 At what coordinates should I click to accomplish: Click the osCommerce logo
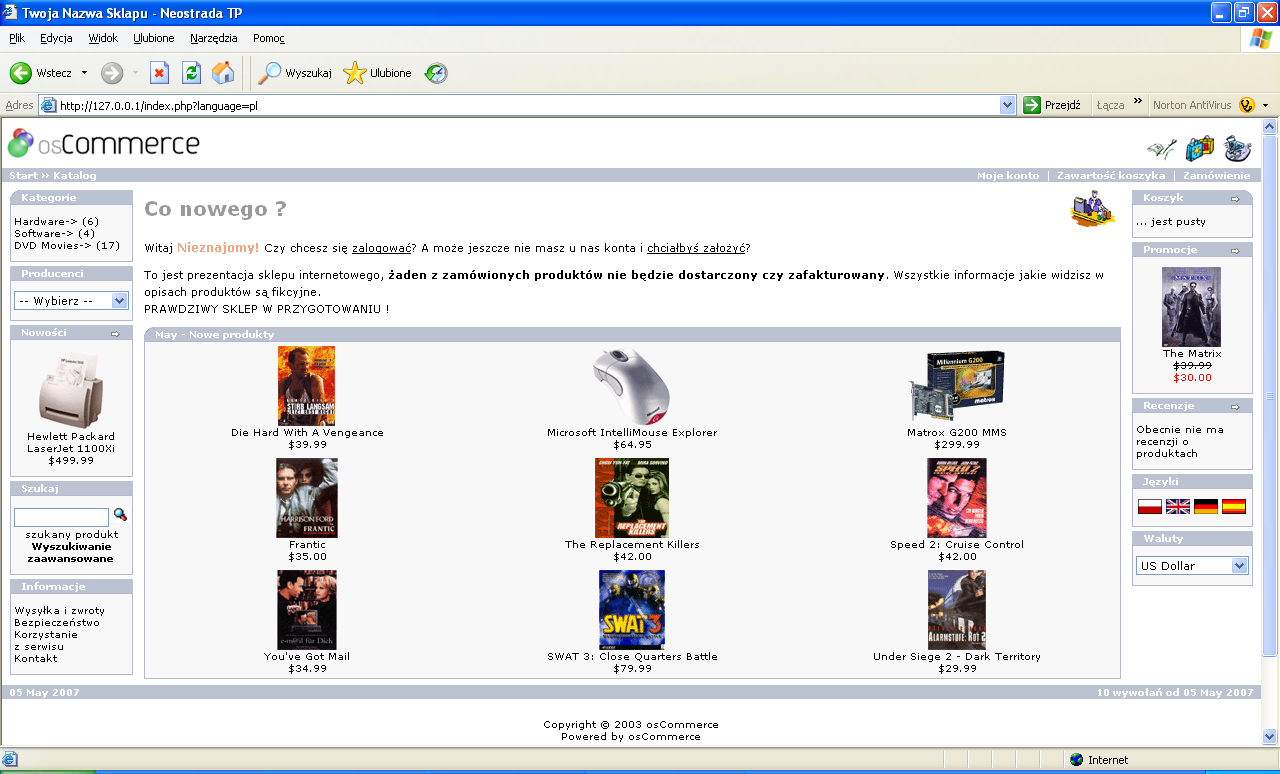click(x=104, y=144)
